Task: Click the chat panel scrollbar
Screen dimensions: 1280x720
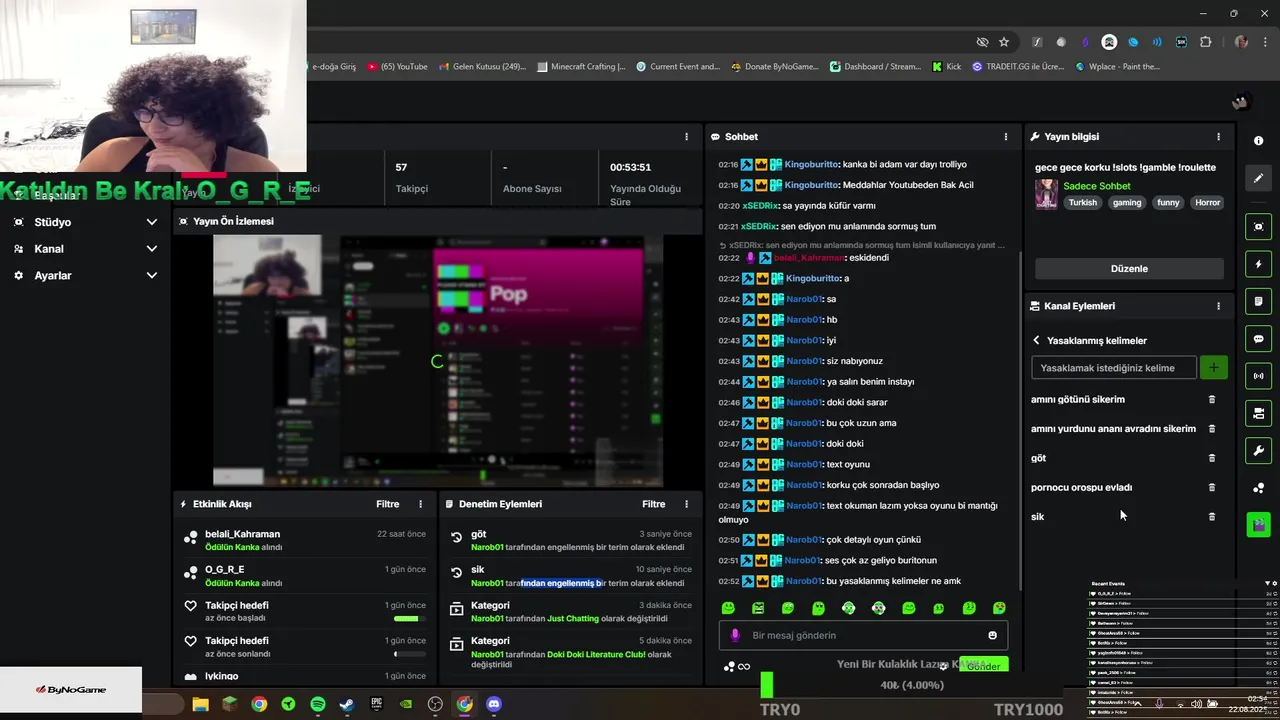Action: tap(1020, 420)
